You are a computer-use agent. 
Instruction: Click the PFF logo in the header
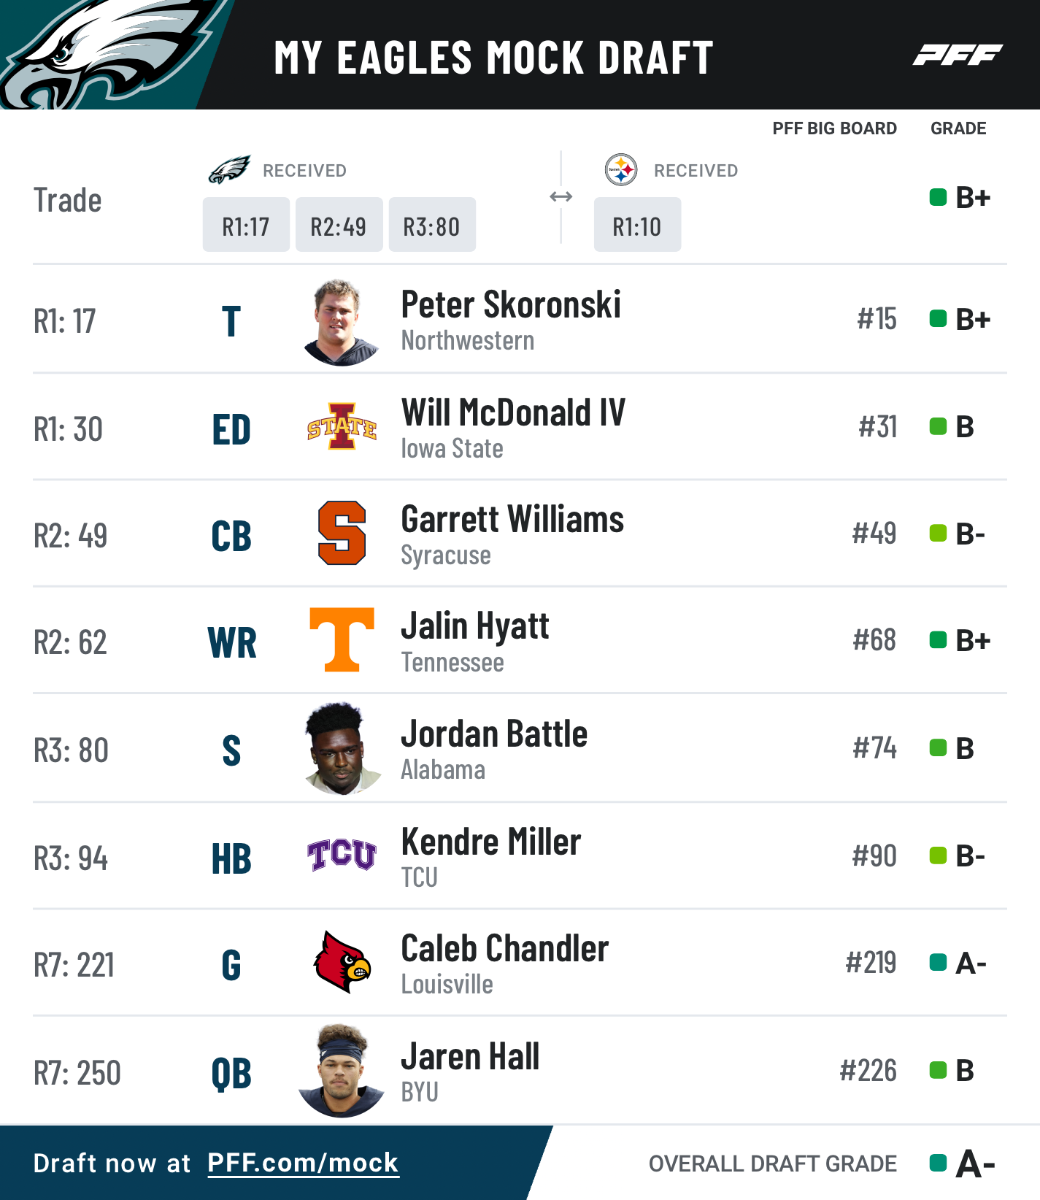coord(957,55)
